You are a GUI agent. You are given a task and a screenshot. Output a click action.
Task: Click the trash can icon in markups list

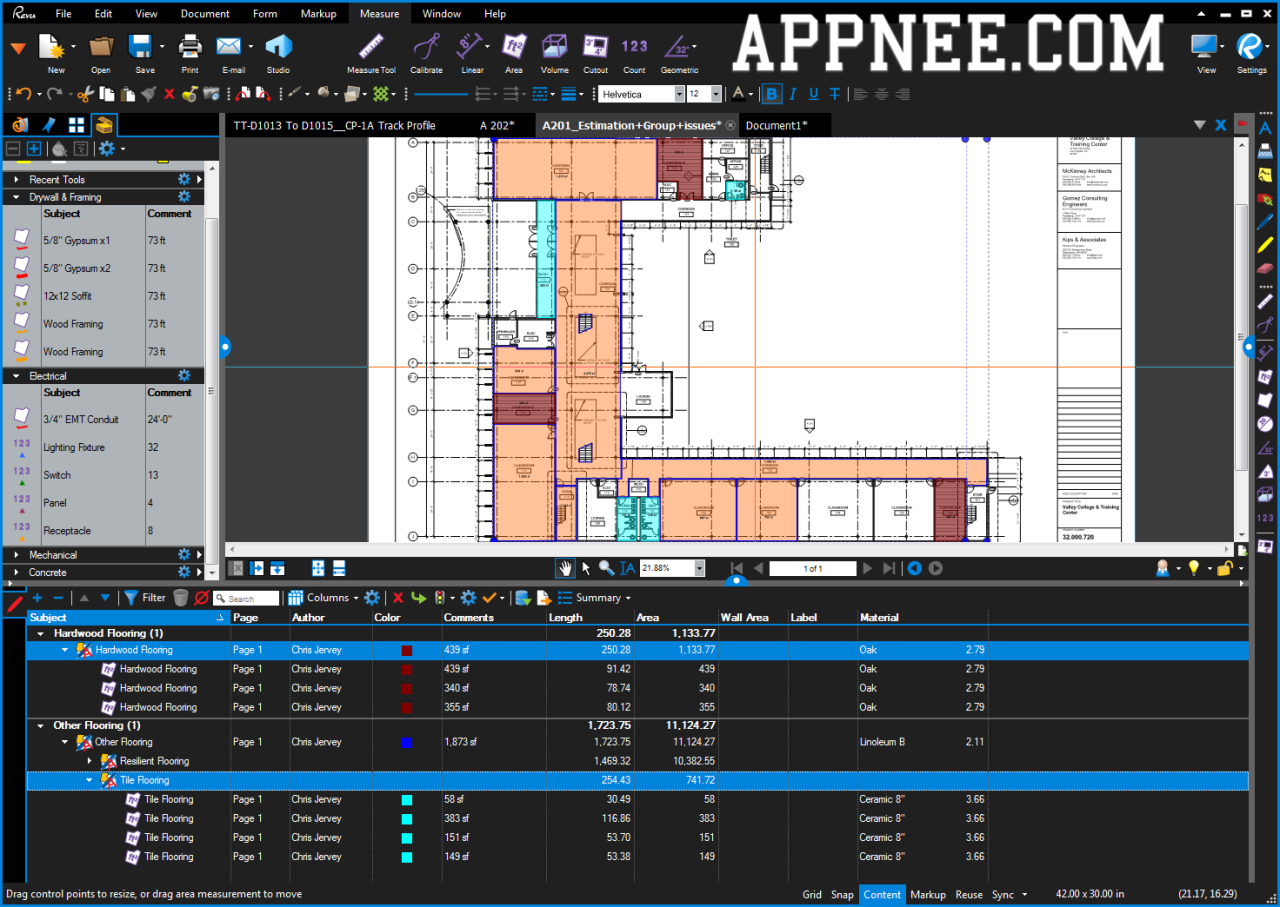[x=180, y=598]
